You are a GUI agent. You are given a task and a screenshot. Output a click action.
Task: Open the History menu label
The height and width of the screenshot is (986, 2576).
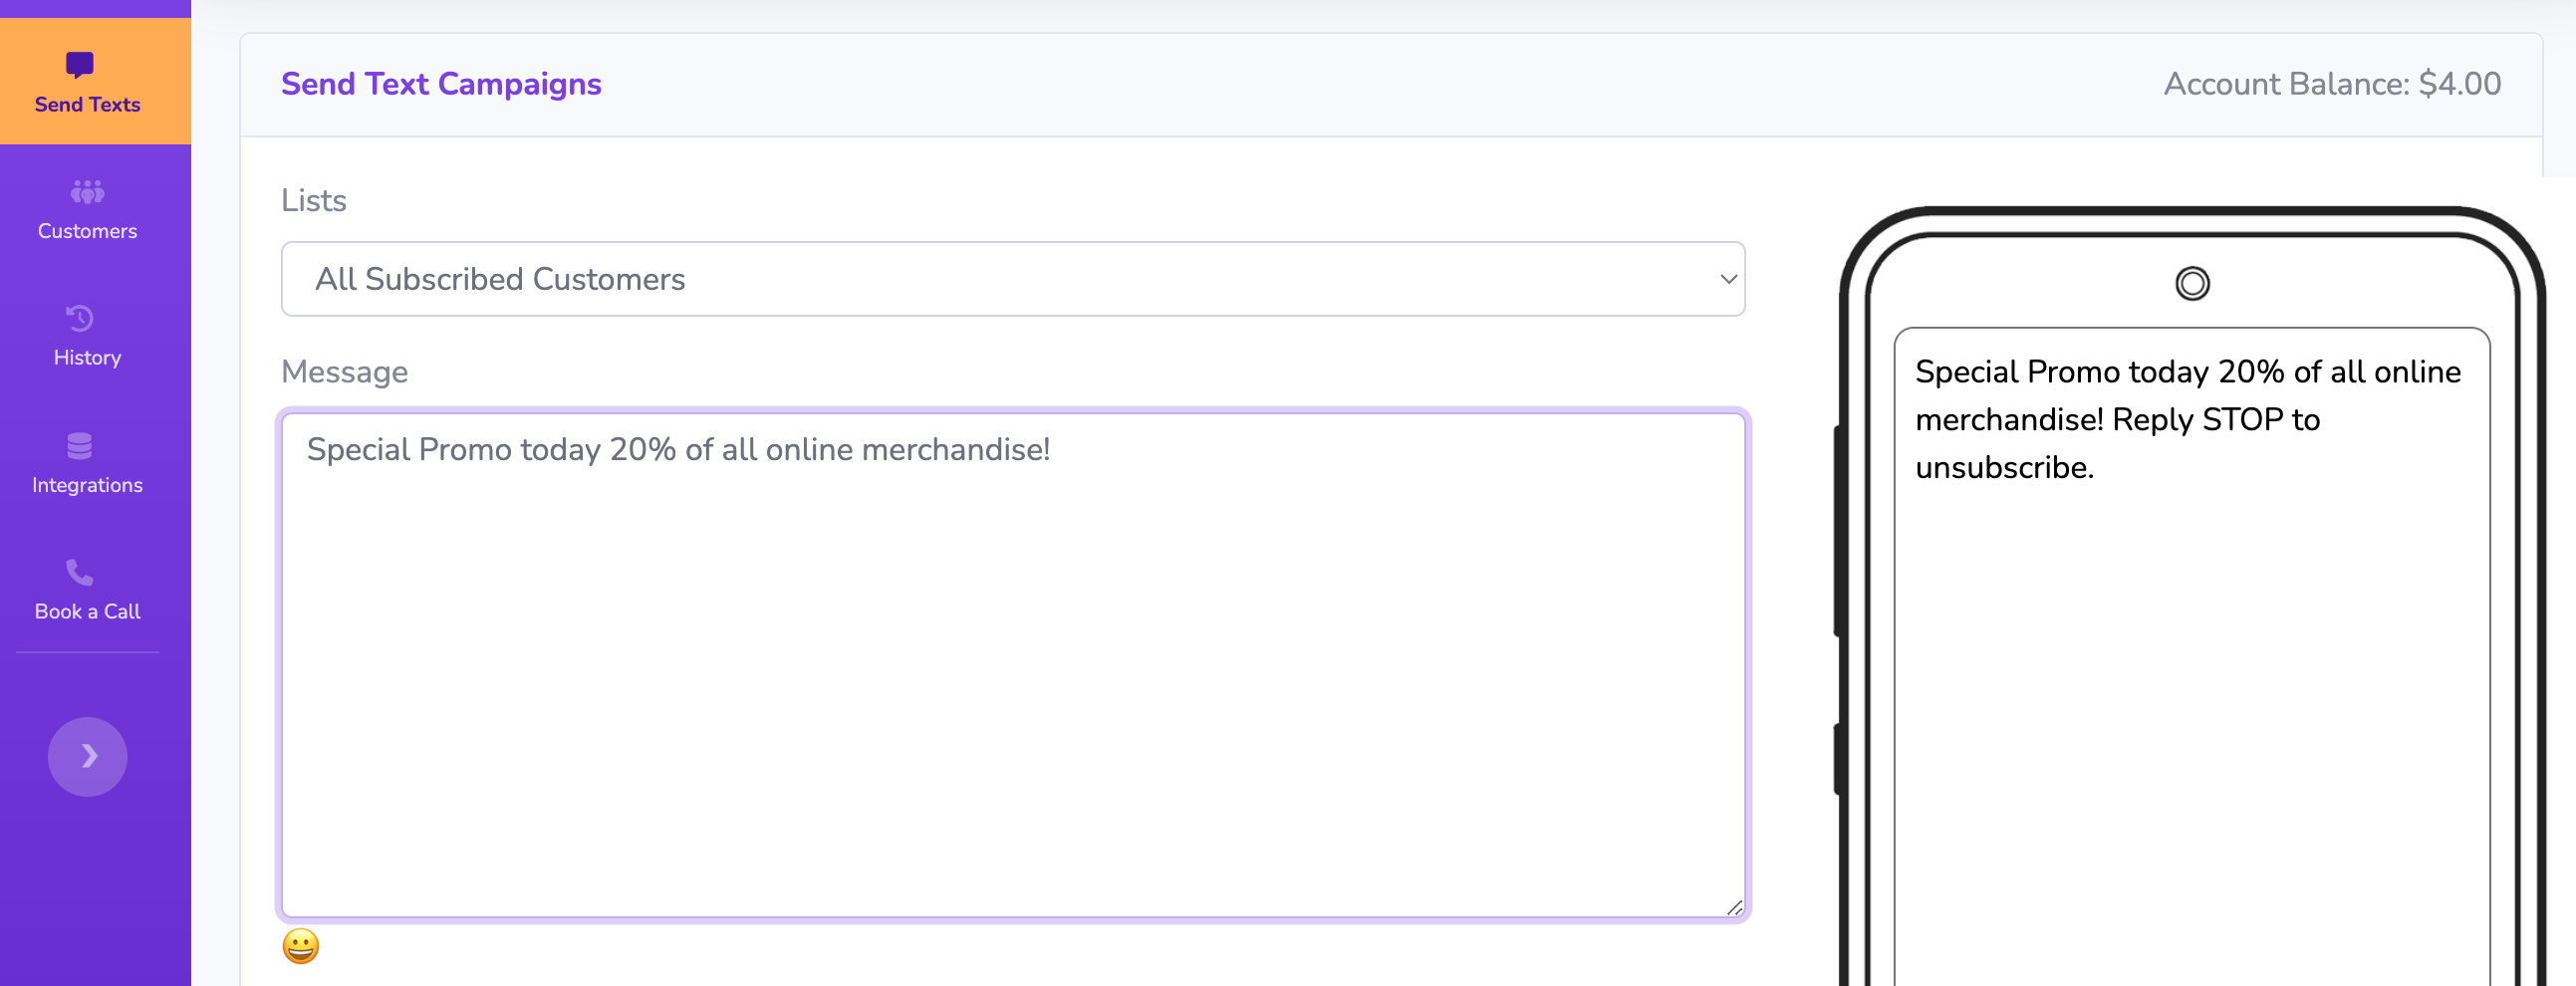[x=87, y=358]
